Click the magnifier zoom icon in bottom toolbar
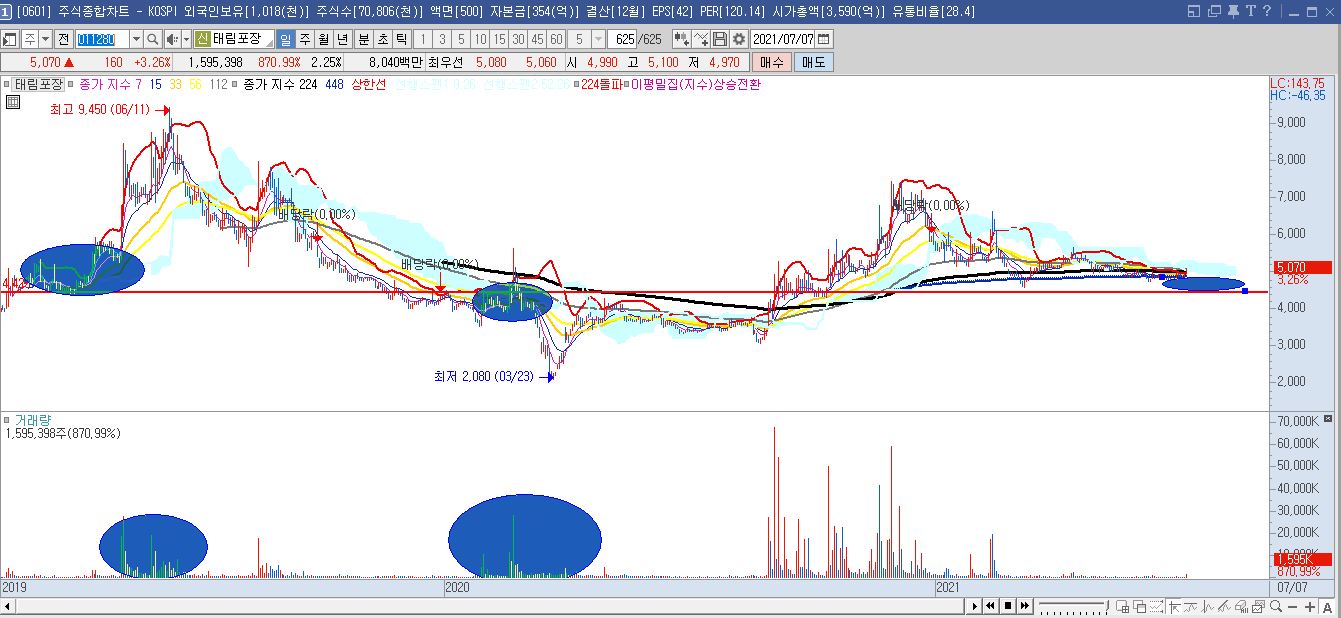 [1276, 606]
